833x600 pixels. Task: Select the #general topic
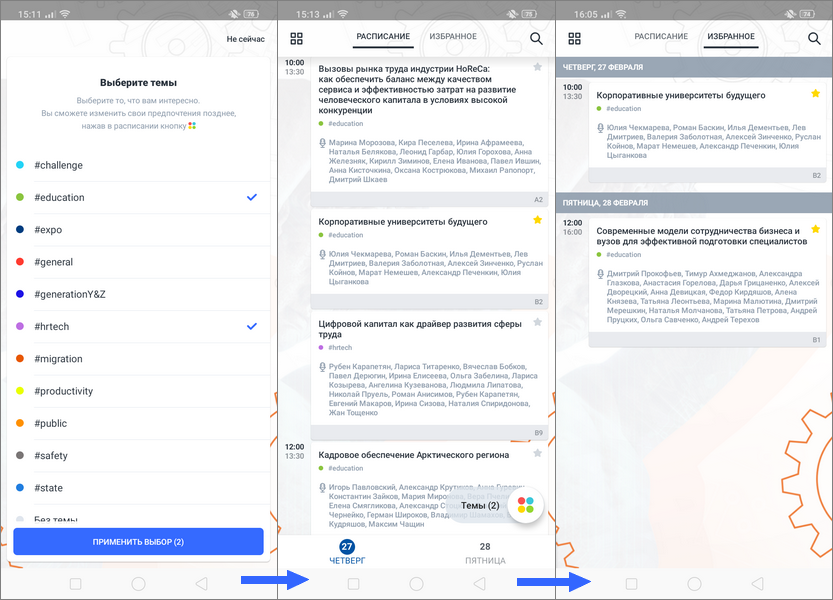click(138, 262)
